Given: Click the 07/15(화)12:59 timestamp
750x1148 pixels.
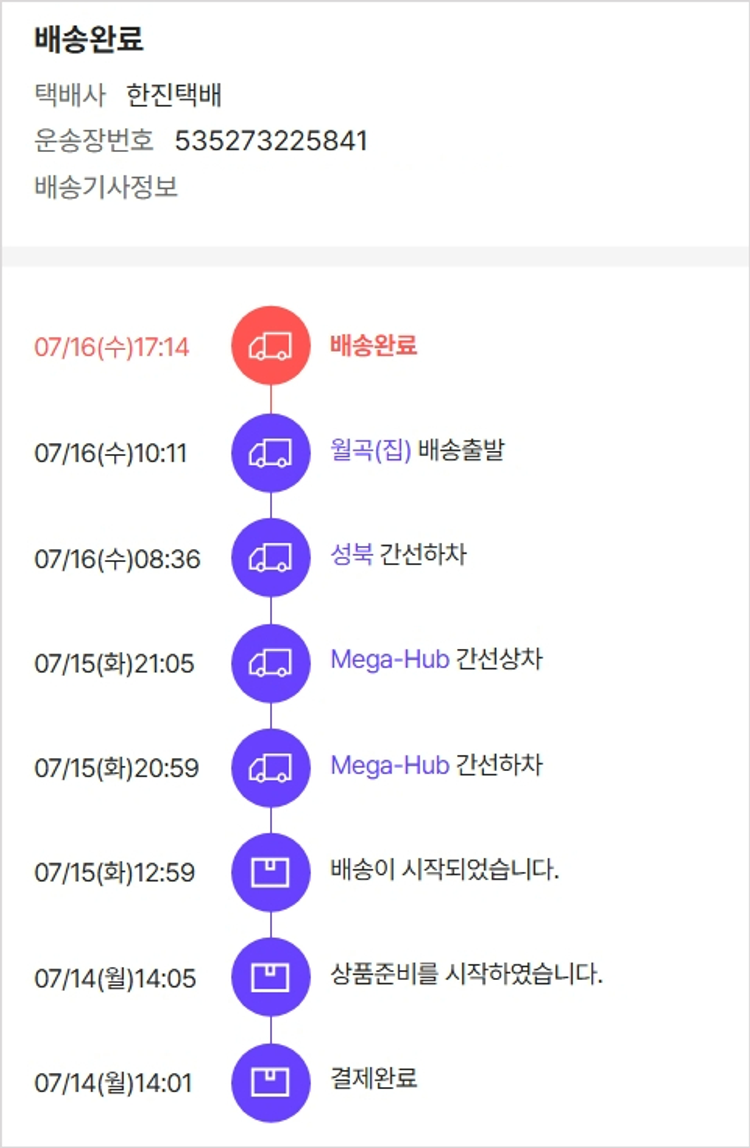Looking at the screenshot, I should [115, 873].
